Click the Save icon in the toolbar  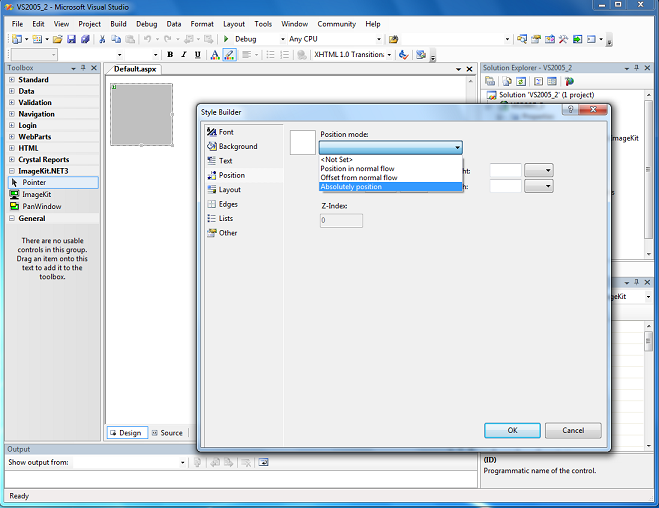tap(71, 39)
